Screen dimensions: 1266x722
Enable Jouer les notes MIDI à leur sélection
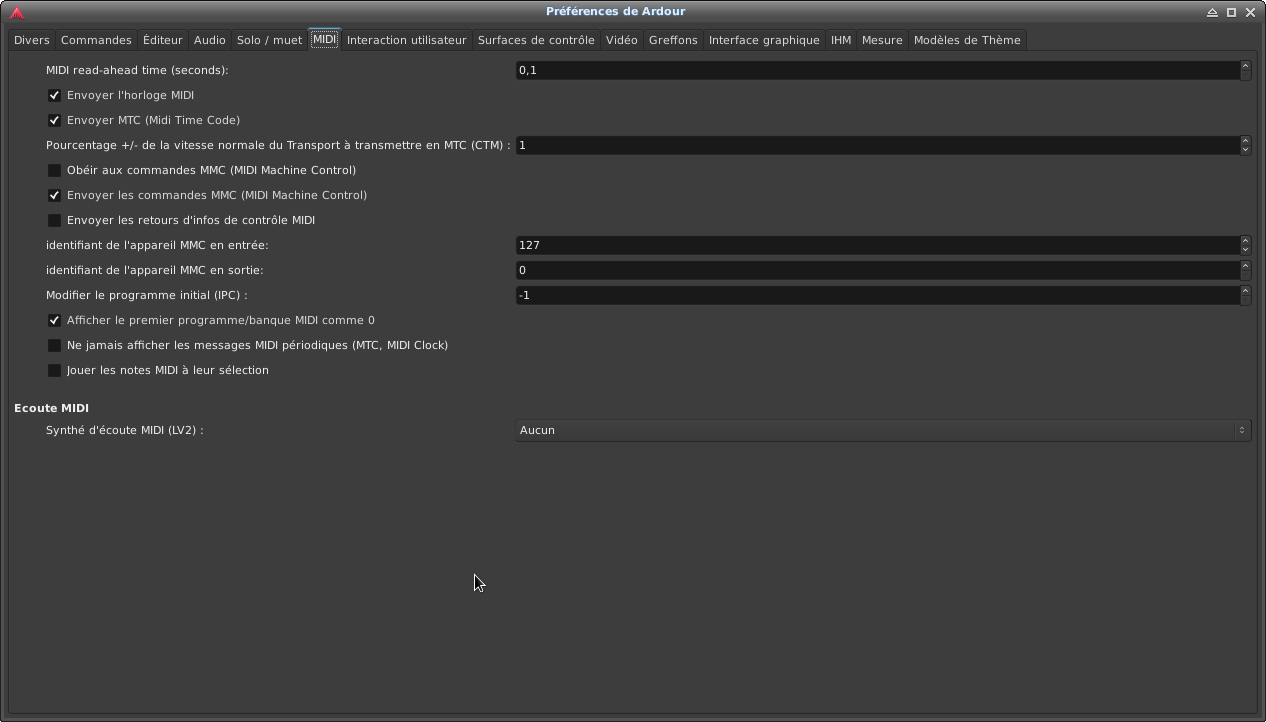point(55,370)
